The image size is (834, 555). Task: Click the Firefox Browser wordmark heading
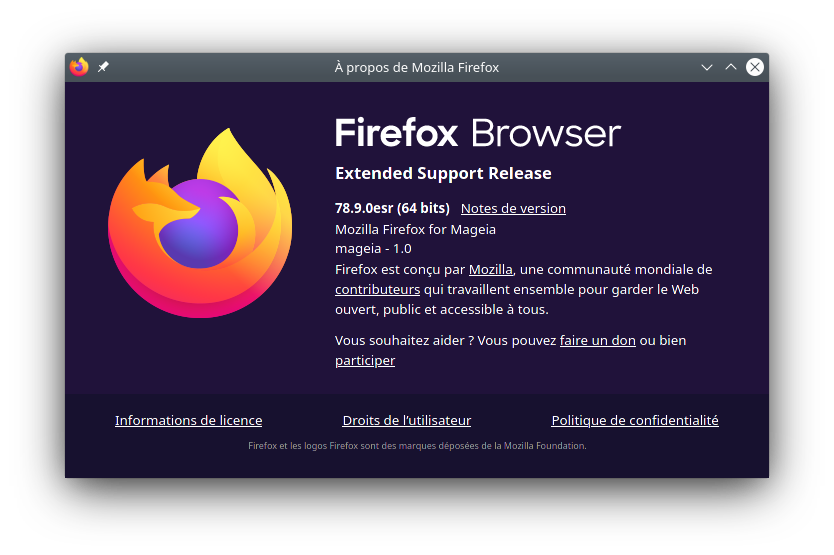coord(478,133)
